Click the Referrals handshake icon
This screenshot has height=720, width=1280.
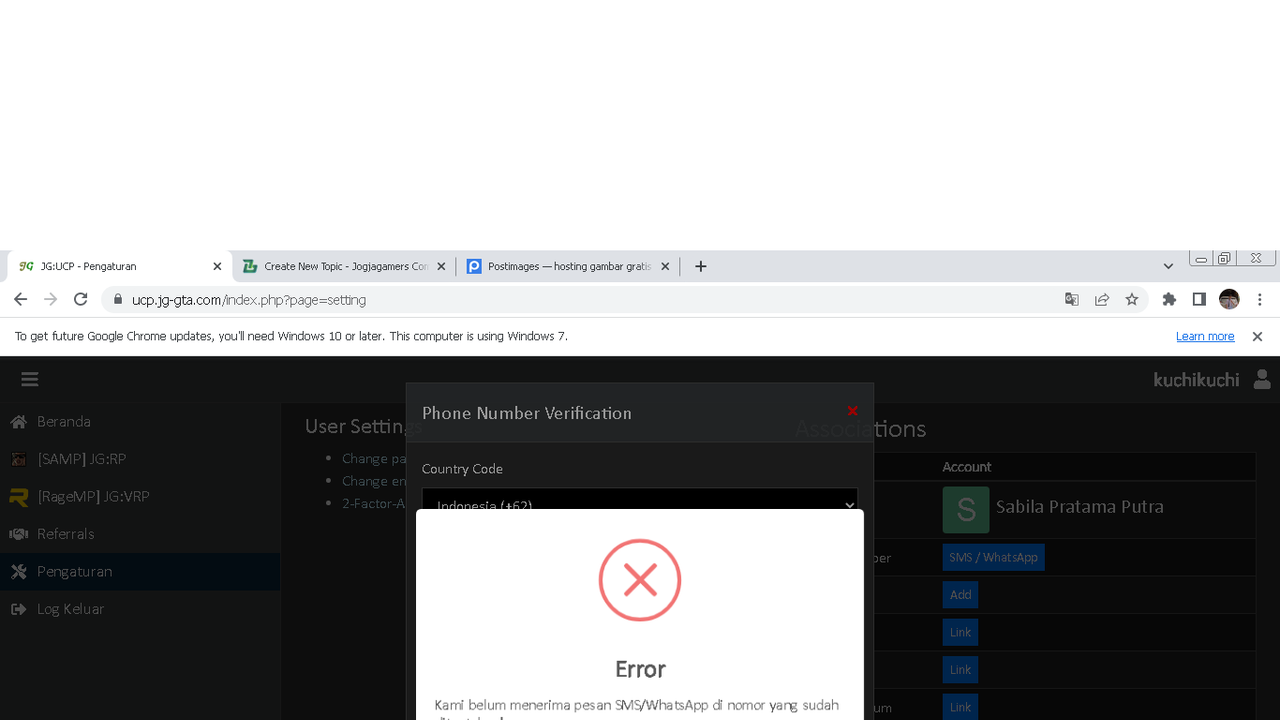point(18,534)
